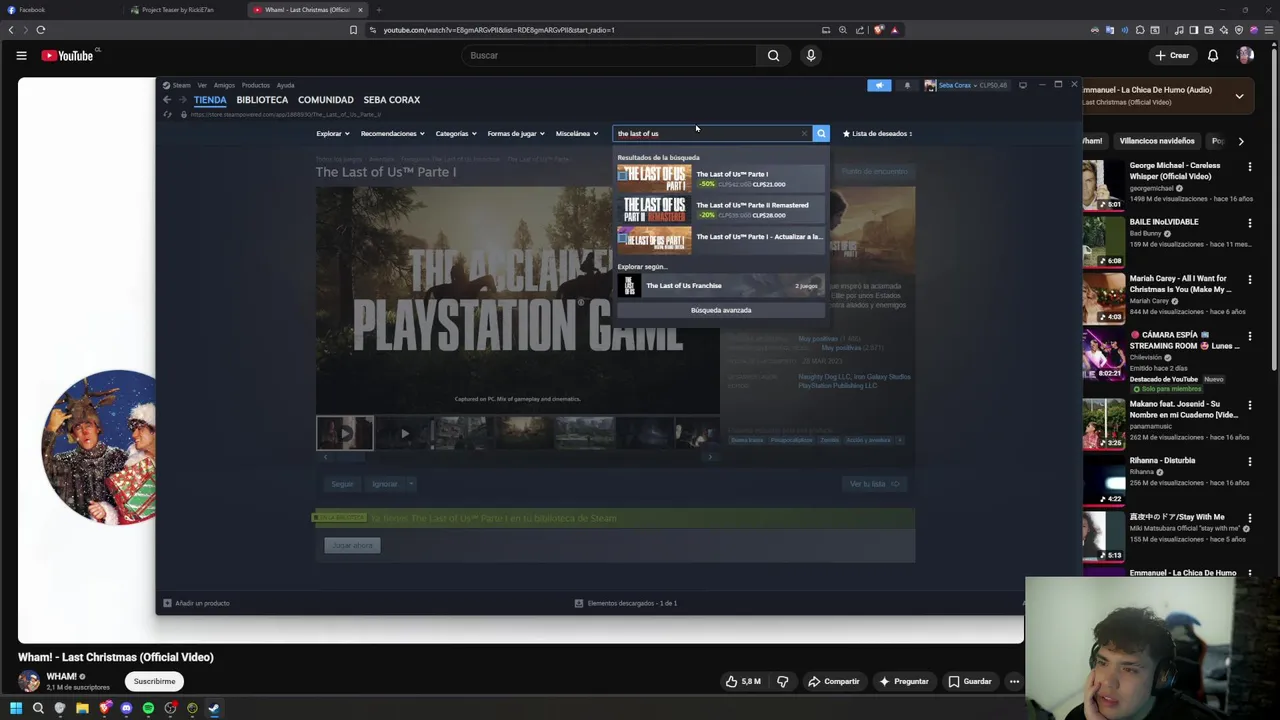This screenshot has width=1280, height=720.
Task: Open Spotify from the taskbar
Action: [x=148, y=708]
